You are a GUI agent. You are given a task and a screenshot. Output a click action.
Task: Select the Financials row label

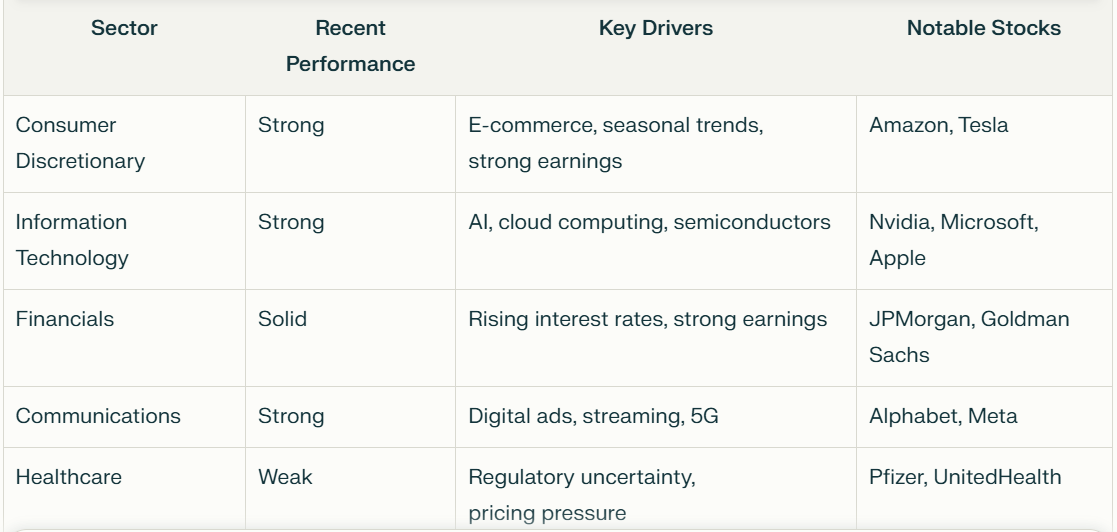tap(124, 338)
